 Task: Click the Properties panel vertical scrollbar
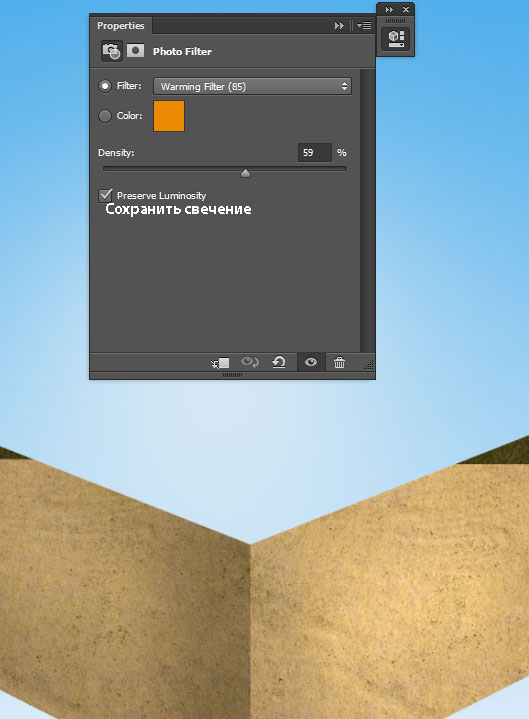point(367,211)
